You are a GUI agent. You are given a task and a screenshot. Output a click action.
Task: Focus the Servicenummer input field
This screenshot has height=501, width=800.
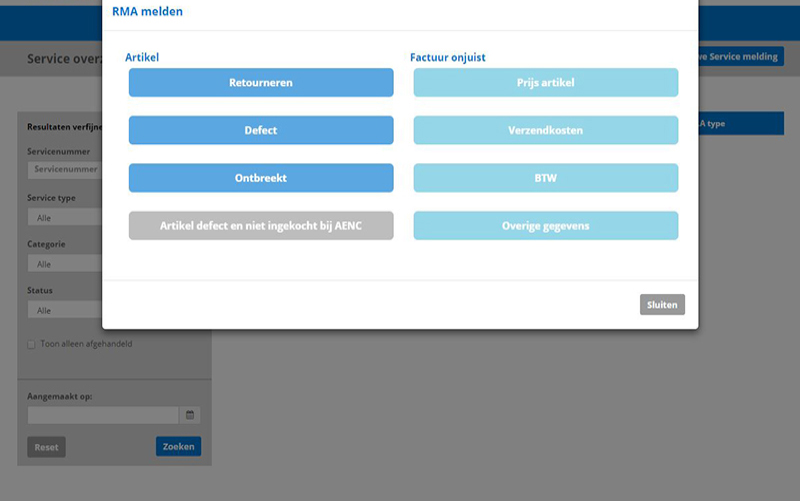pos(65,169)
